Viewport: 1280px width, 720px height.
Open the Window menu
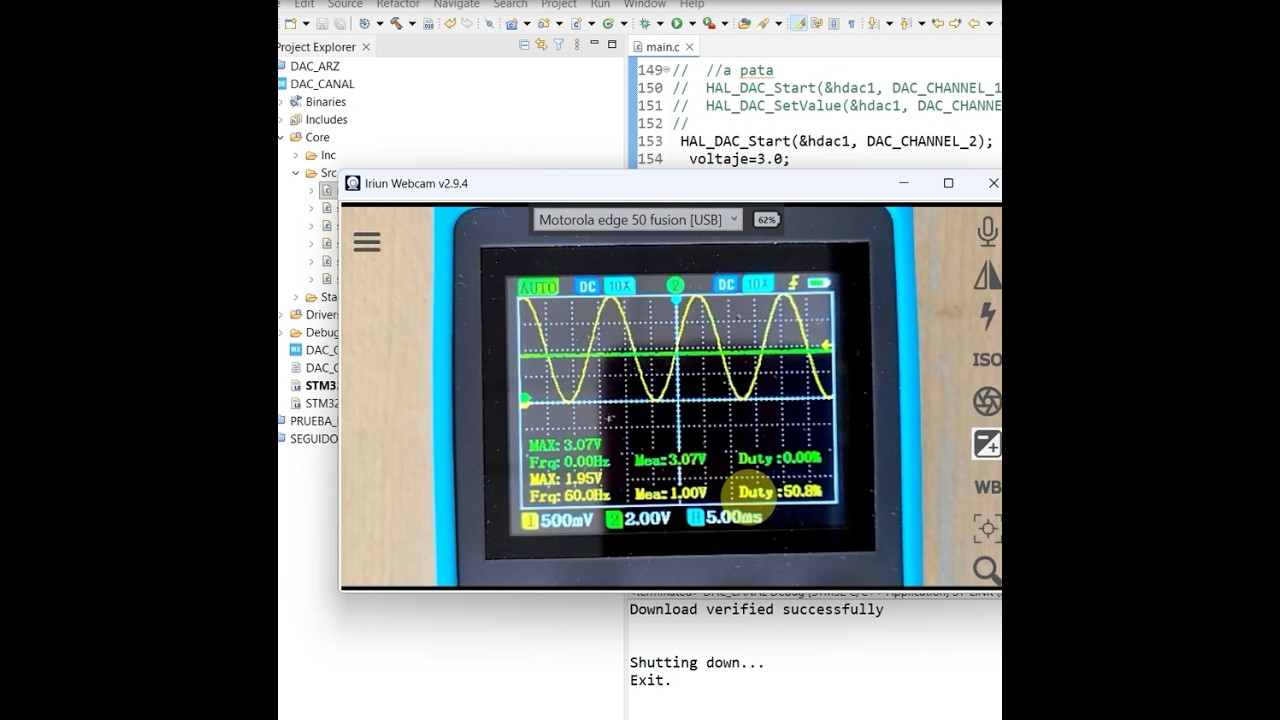pos(645,4)
